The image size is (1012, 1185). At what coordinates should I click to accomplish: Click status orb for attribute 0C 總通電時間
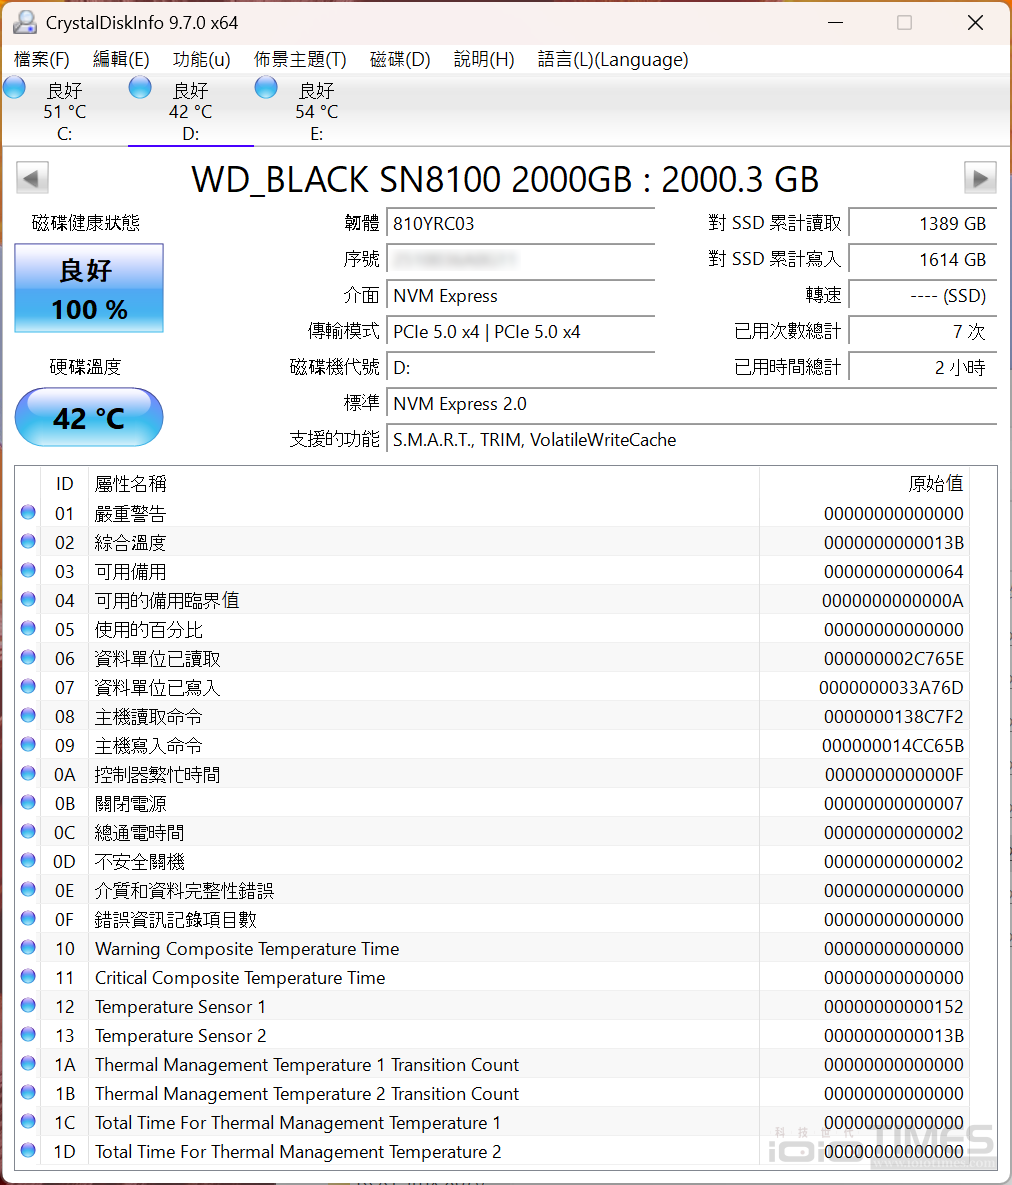(28, 831)
